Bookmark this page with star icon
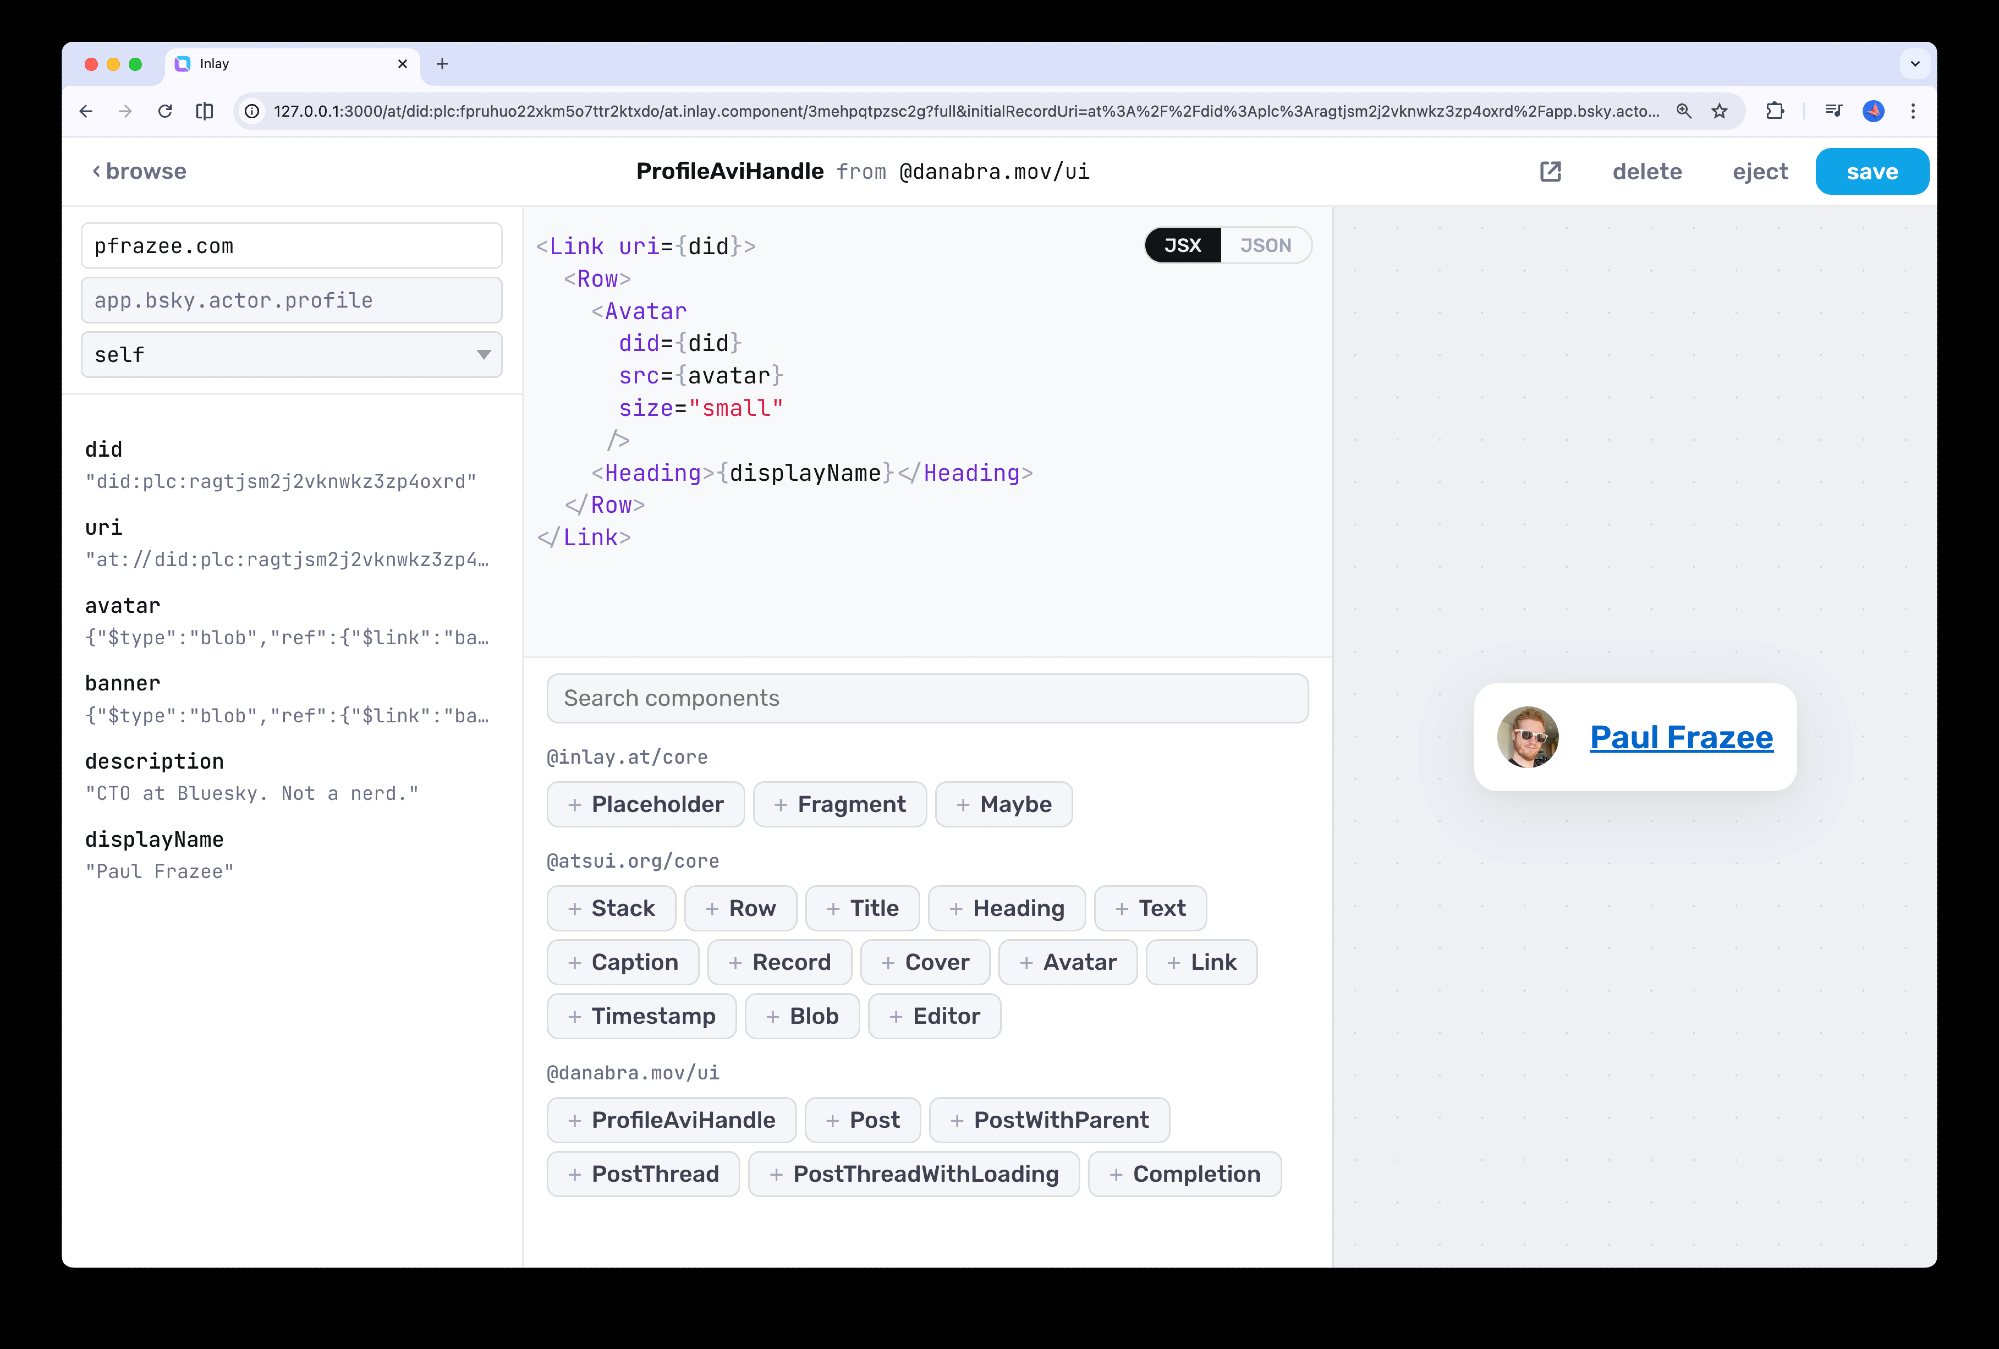 click(x=1719, y=111)
